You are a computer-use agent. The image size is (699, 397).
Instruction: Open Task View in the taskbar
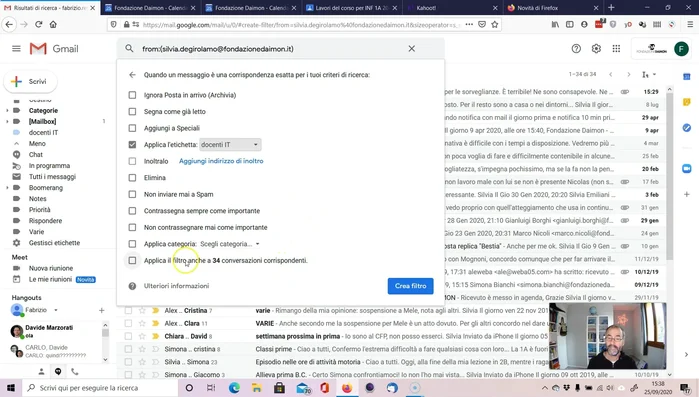coord(211,388)
